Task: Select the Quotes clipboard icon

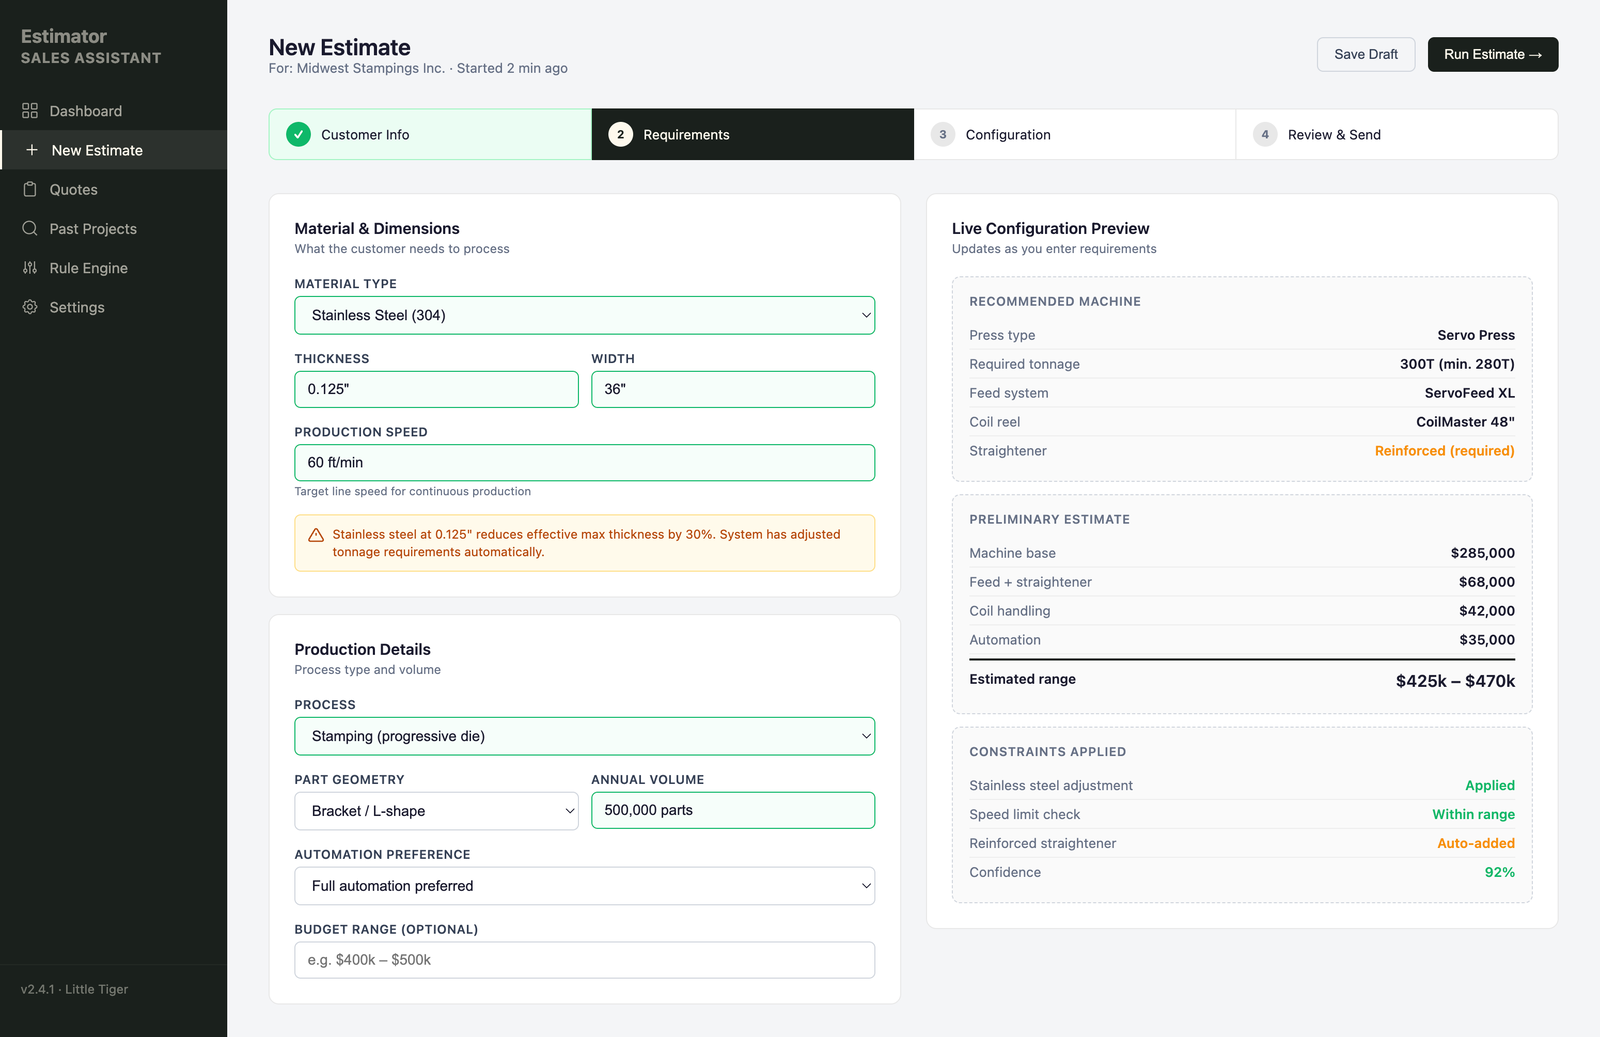Action: (30, 189)
